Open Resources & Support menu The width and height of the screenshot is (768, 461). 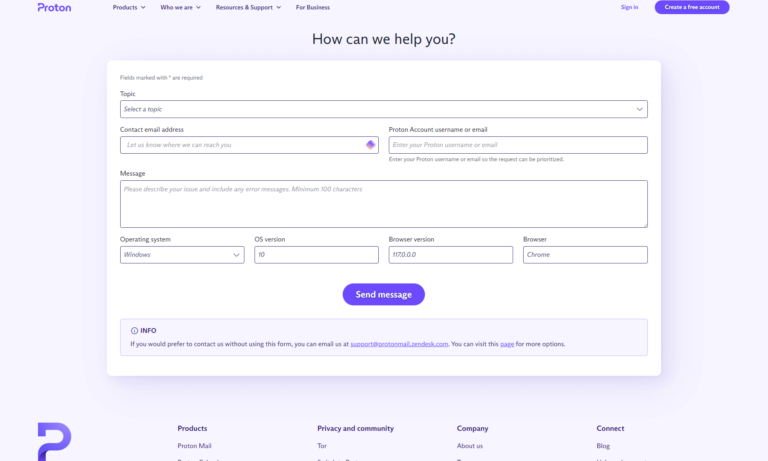248,7
